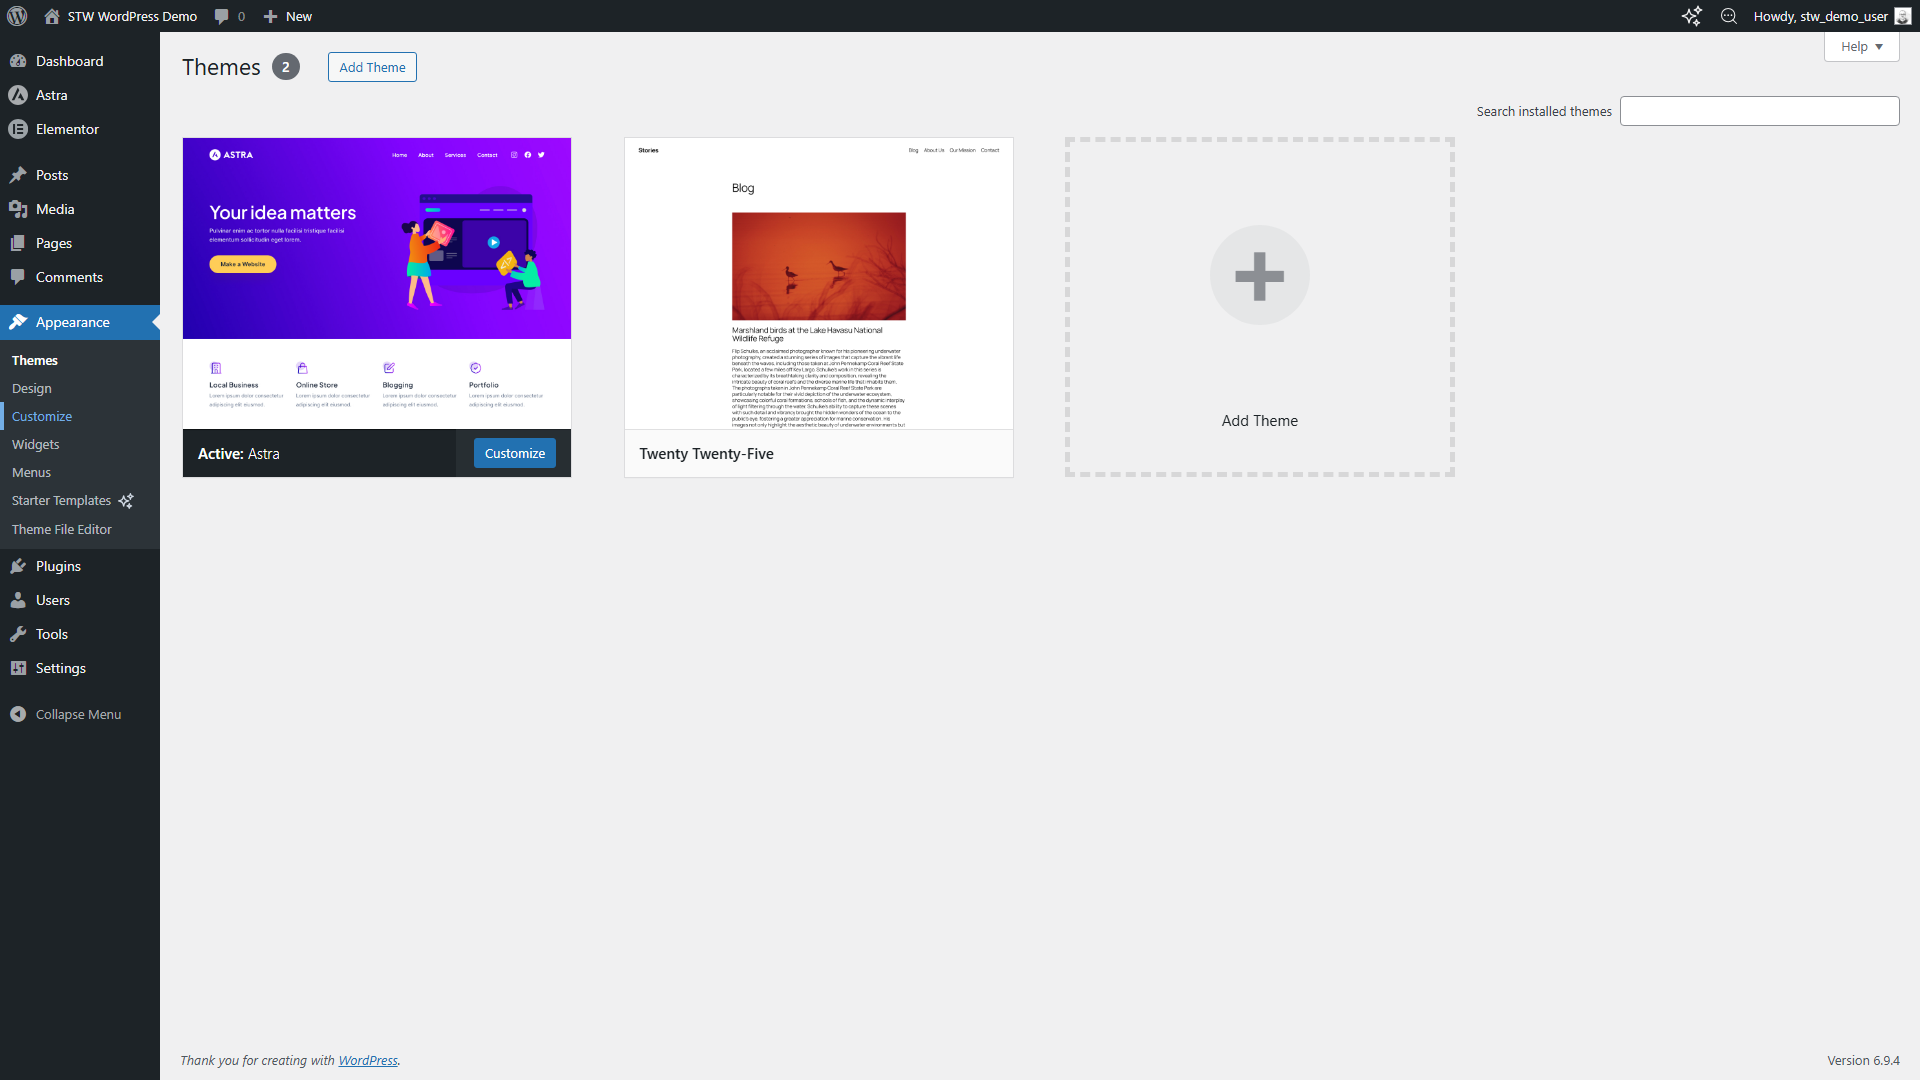Follow the WordPress link in footer

368,1060
